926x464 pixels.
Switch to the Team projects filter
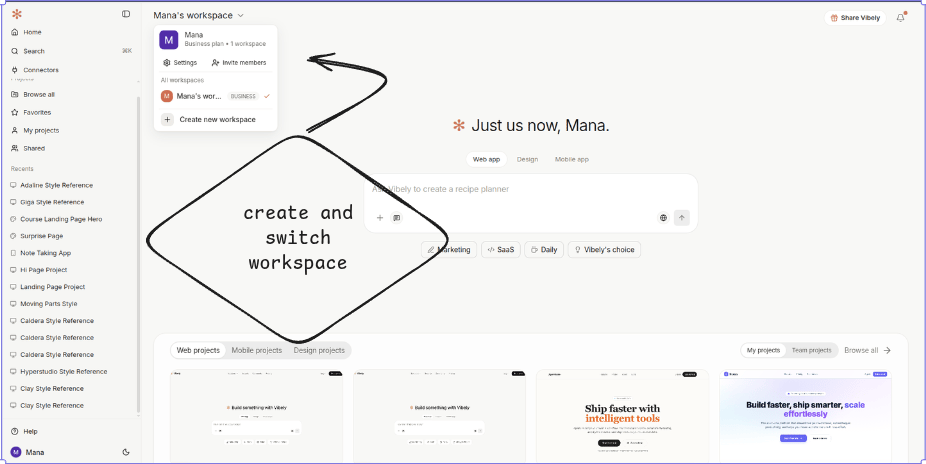(811, 350)
